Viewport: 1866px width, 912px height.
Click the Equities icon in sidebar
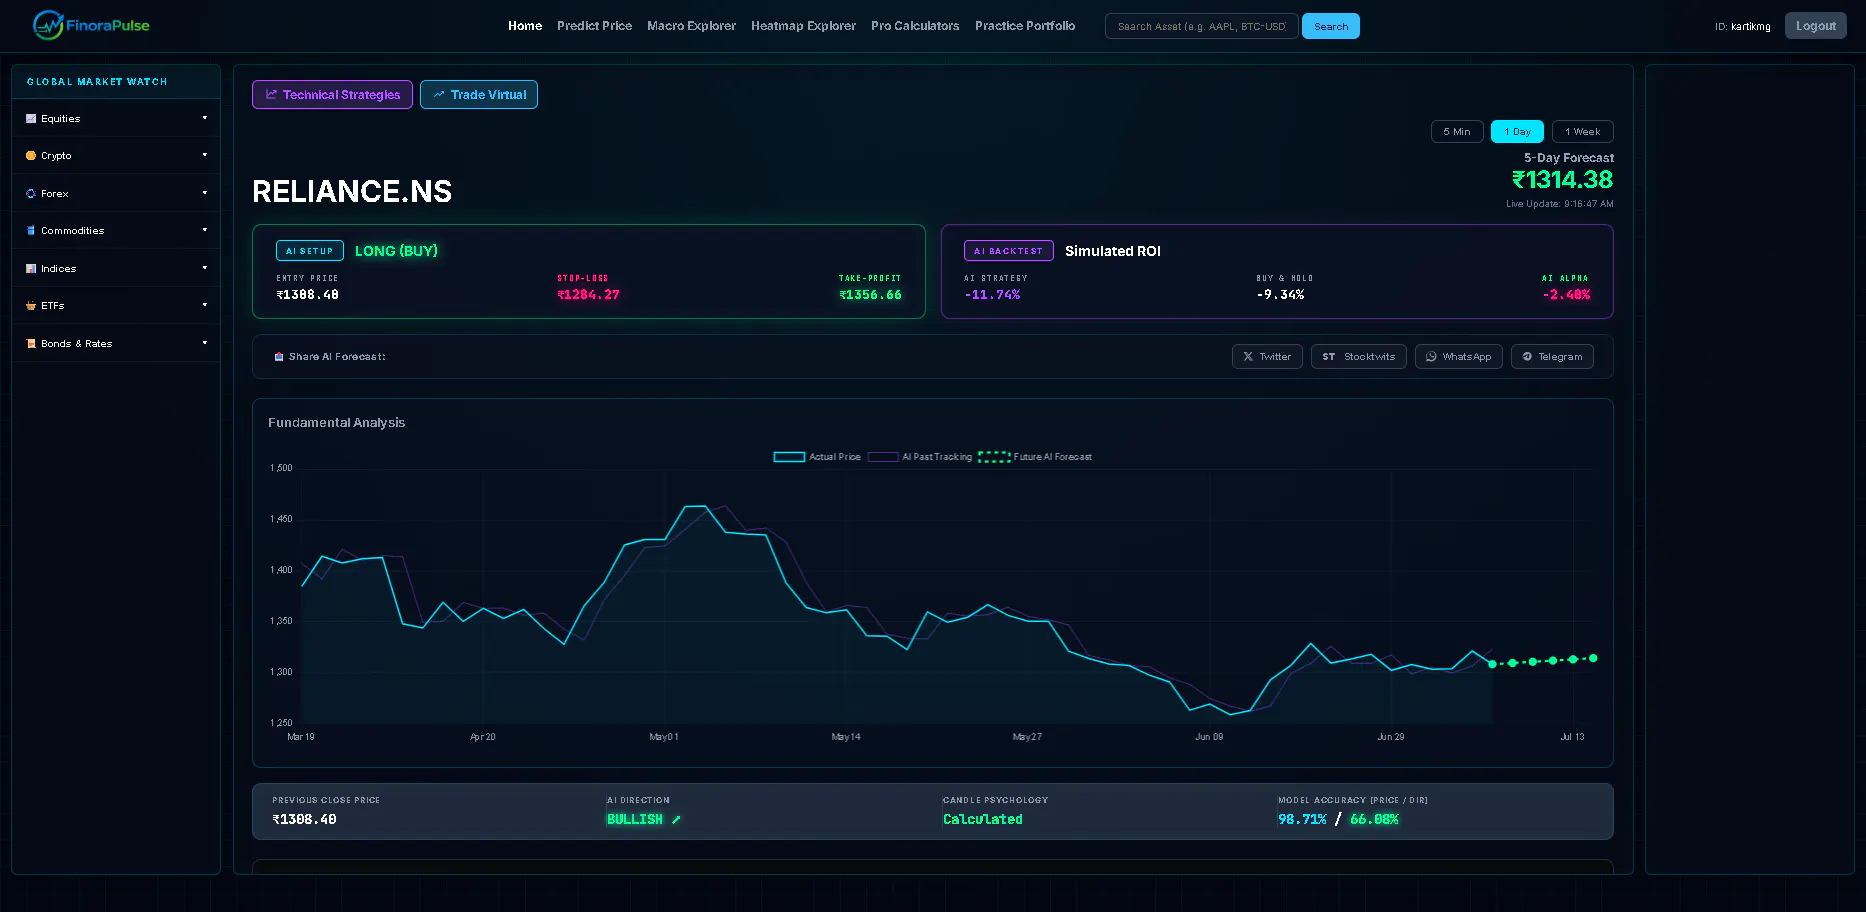coord(31,118)
